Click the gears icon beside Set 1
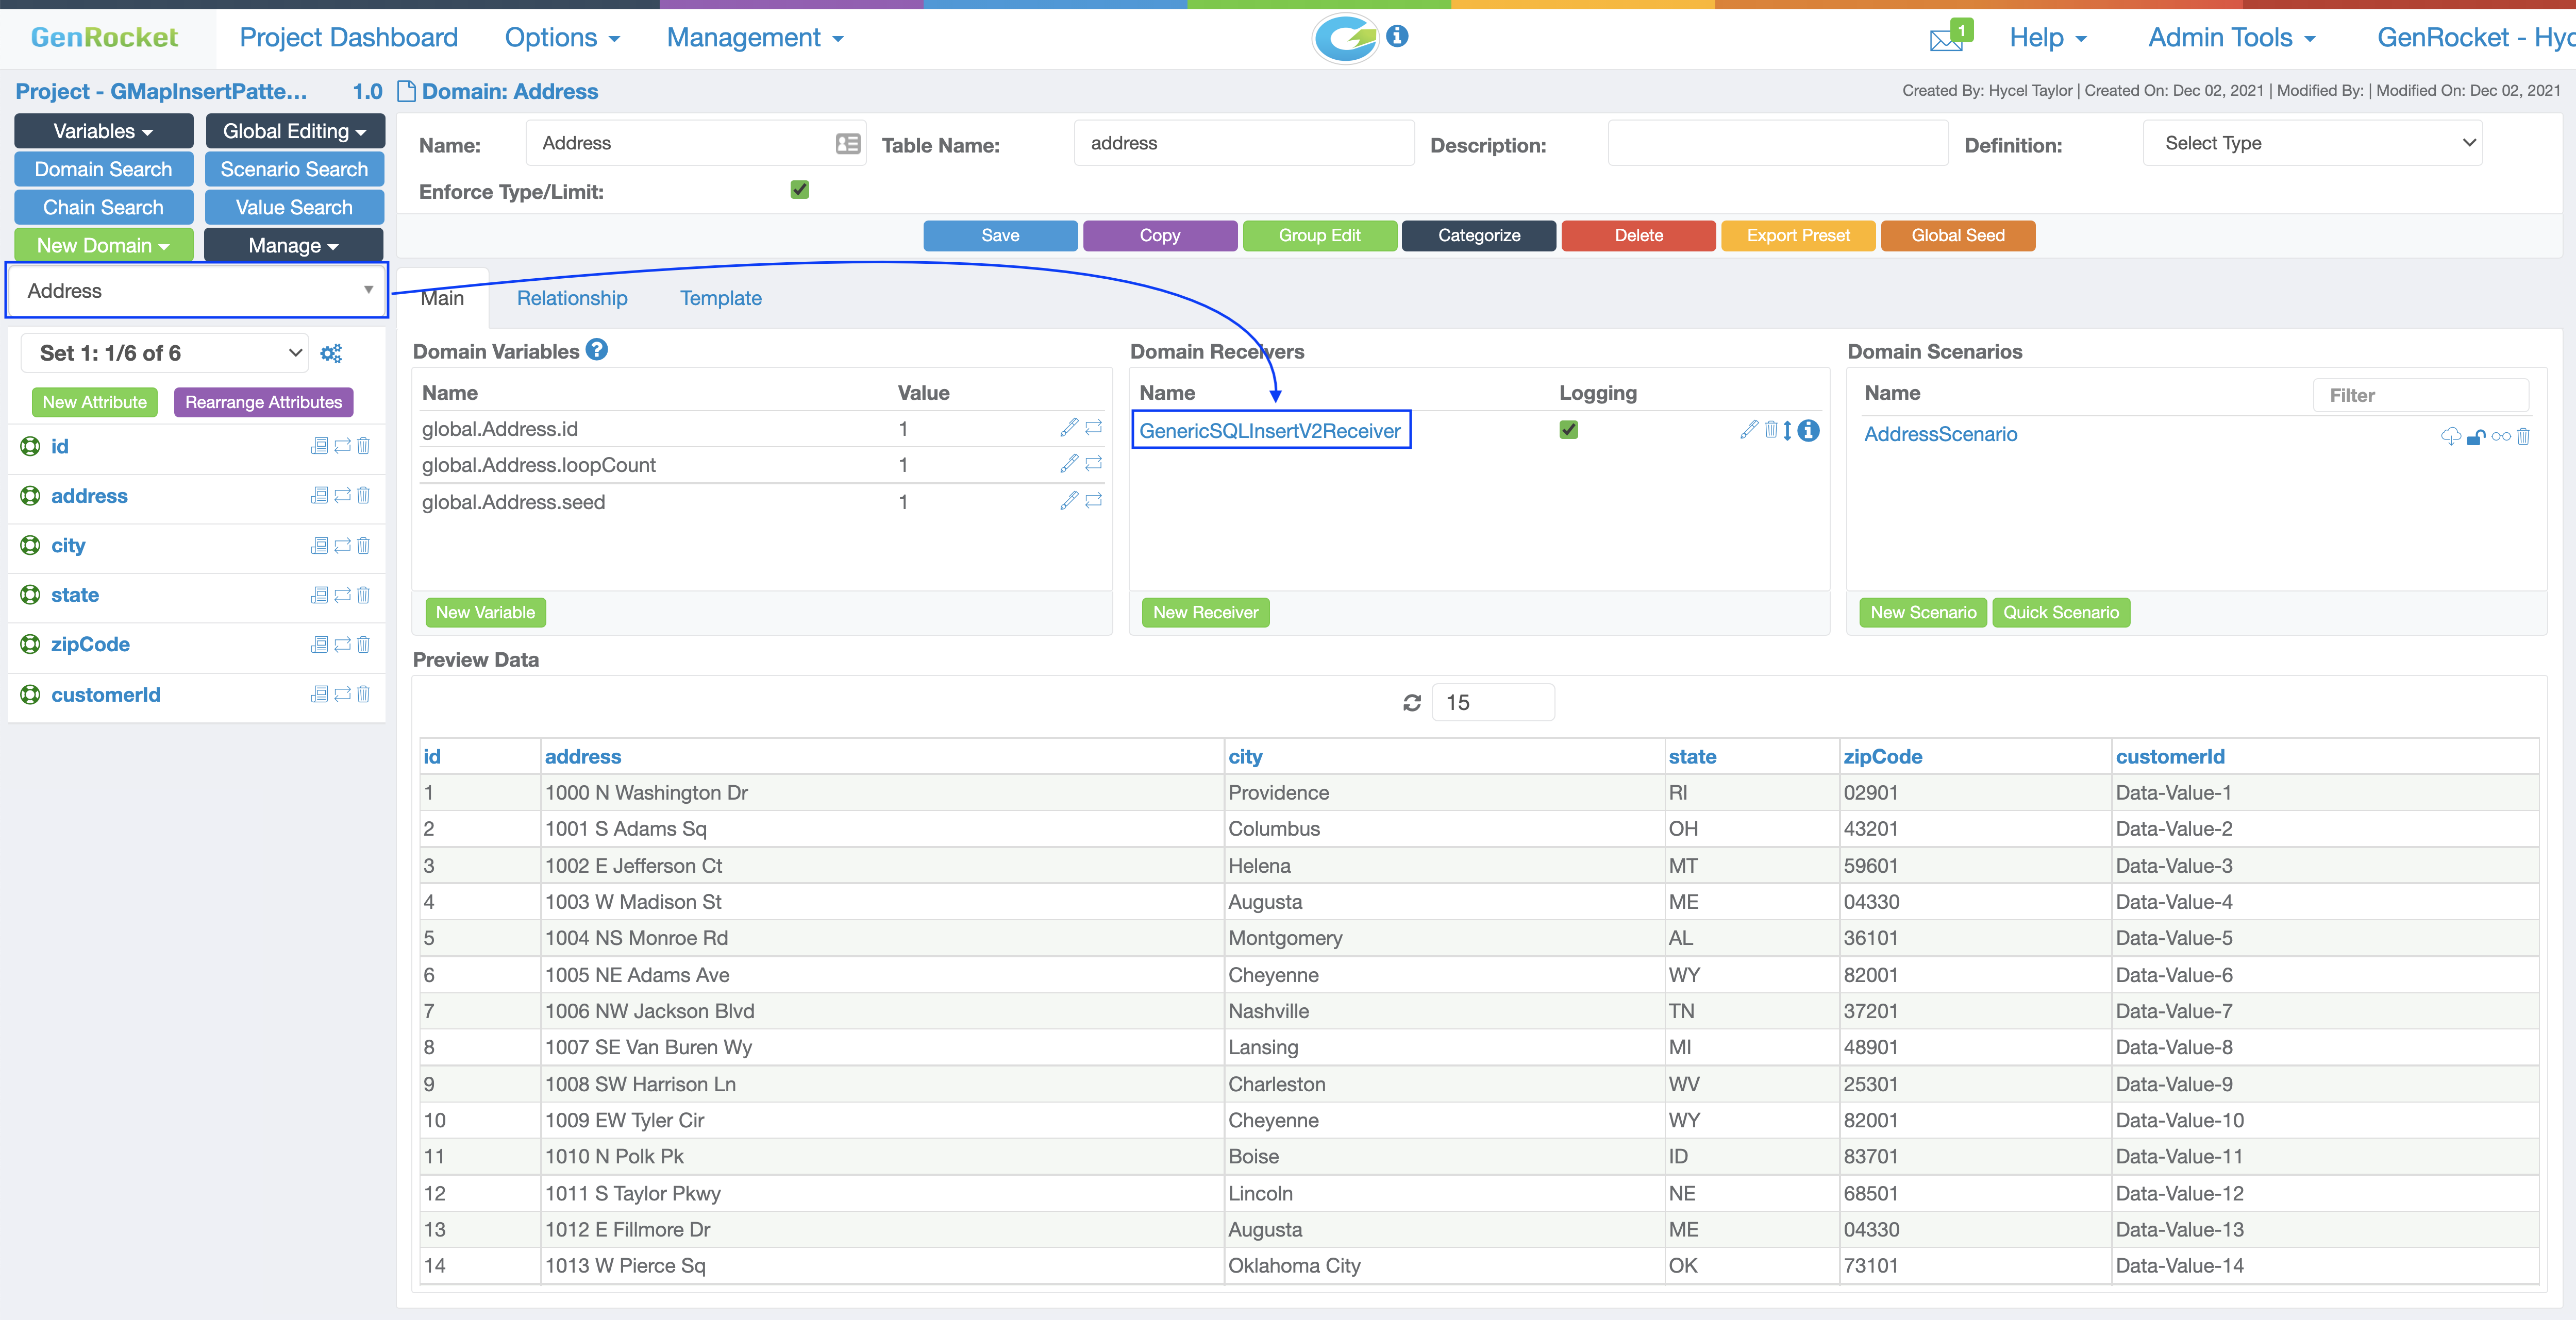The image size is (2576, 1320). pyautogui.click(x=331, y=353)
